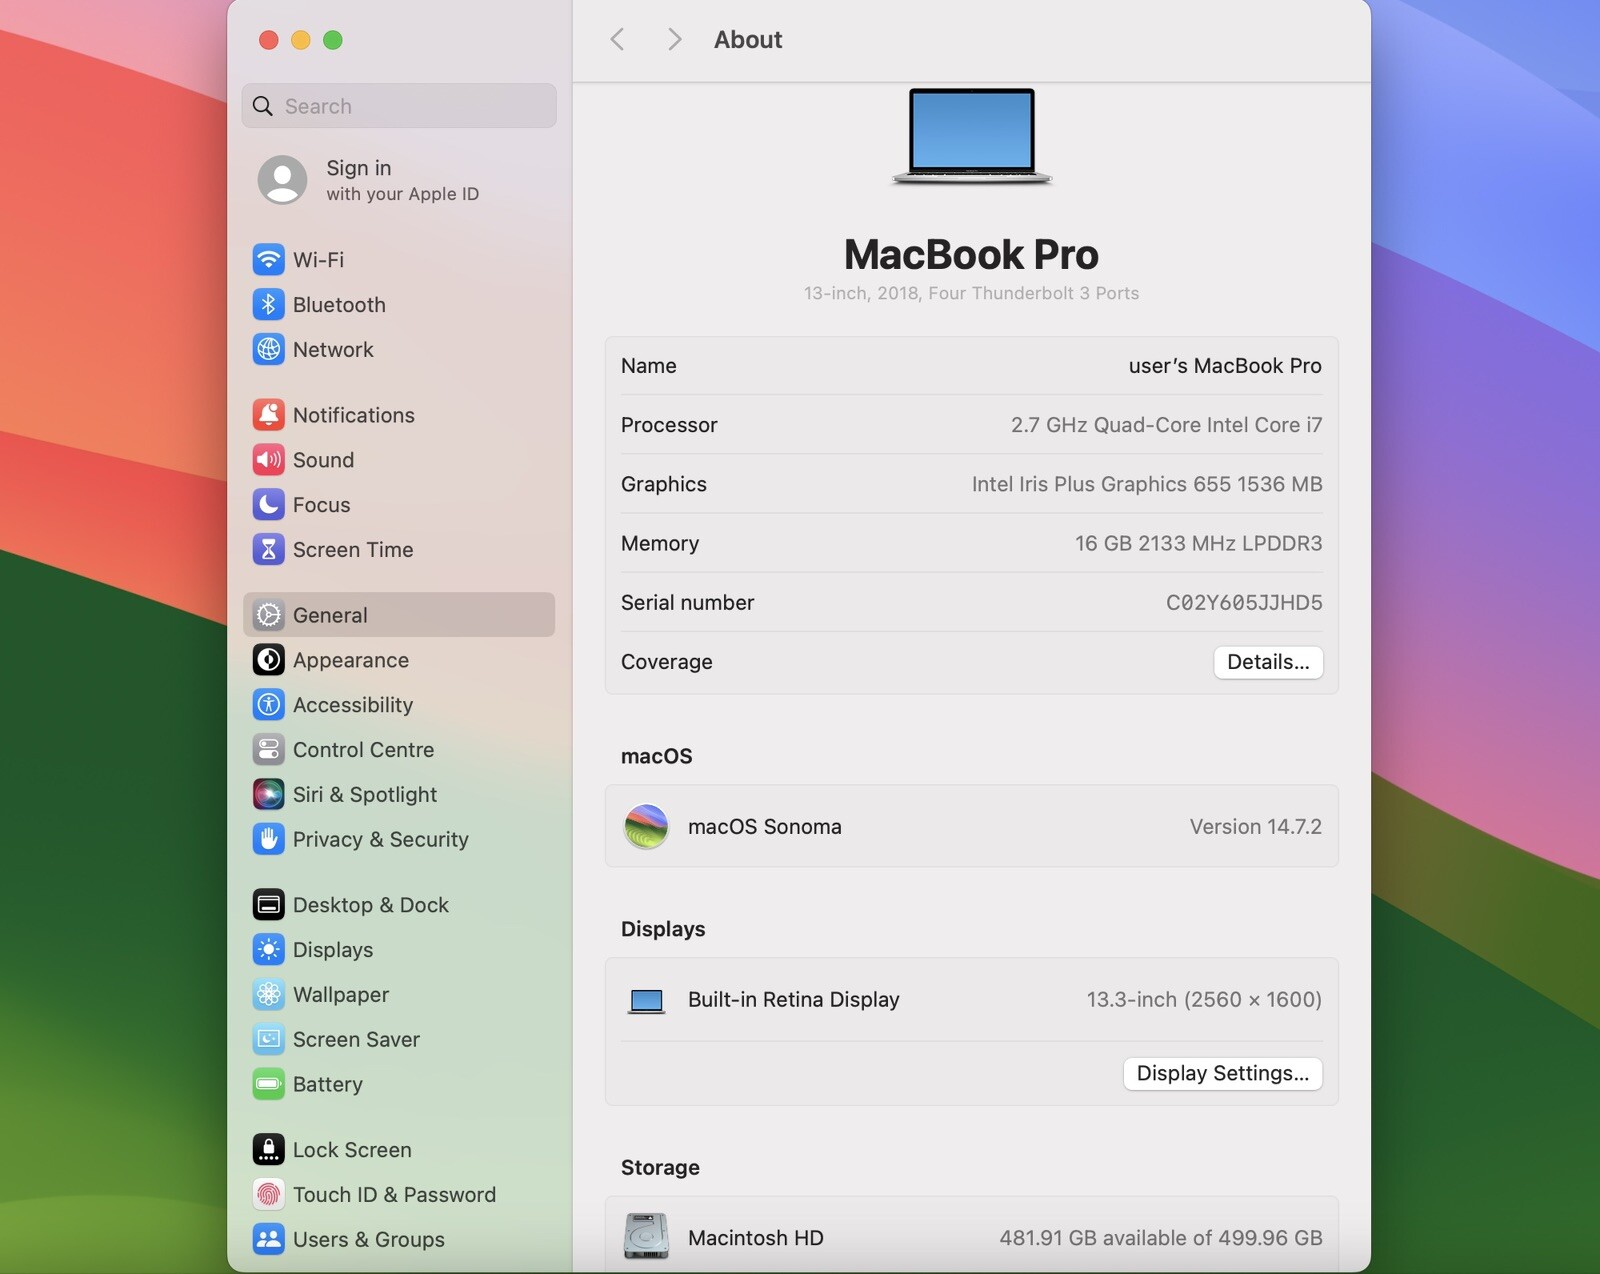
Task: Click the Version 14.7.2 text
Action: 1255,827
